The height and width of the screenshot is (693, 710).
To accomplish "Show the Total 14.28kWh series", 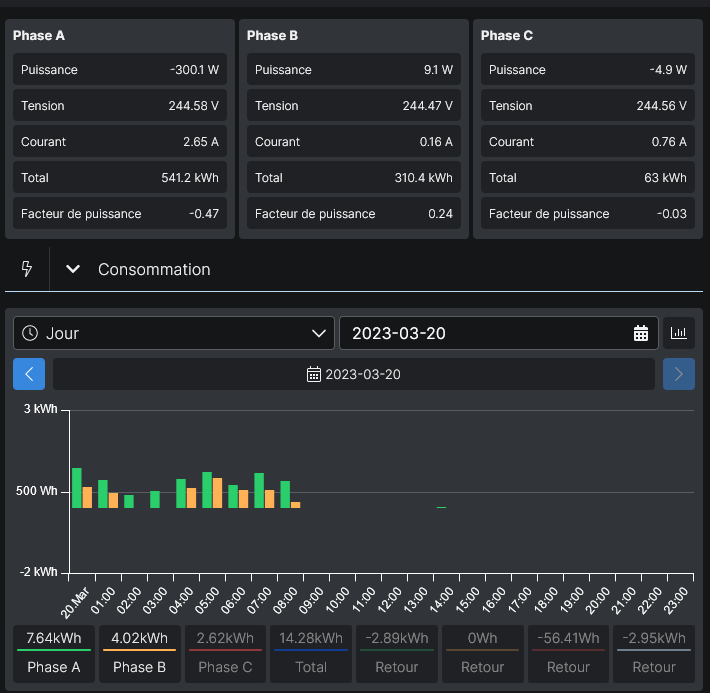I will point(311,654).
